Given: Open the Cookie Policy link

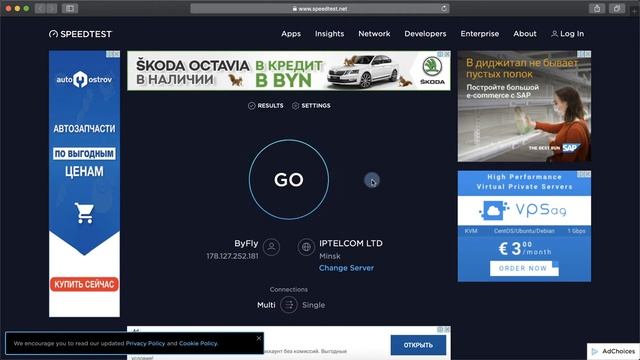Looking at the screenshot, I should pos(198,343).
